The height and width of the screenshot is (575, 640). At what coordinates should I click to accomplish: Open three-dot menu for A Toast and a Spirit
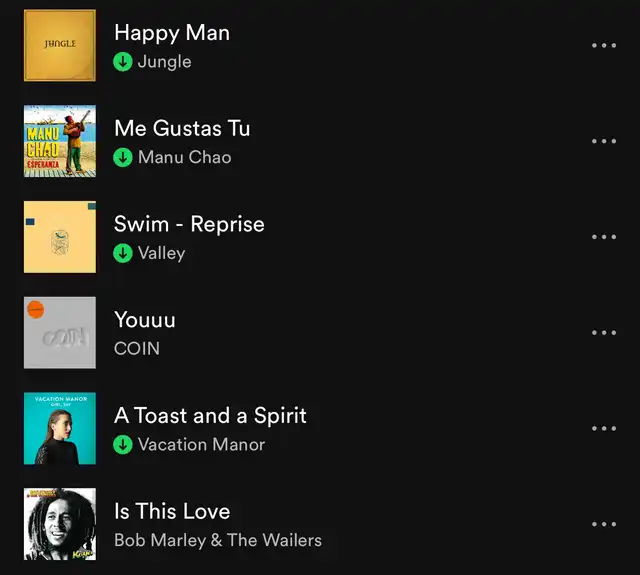pyautogui.click(x=604, y=428)
